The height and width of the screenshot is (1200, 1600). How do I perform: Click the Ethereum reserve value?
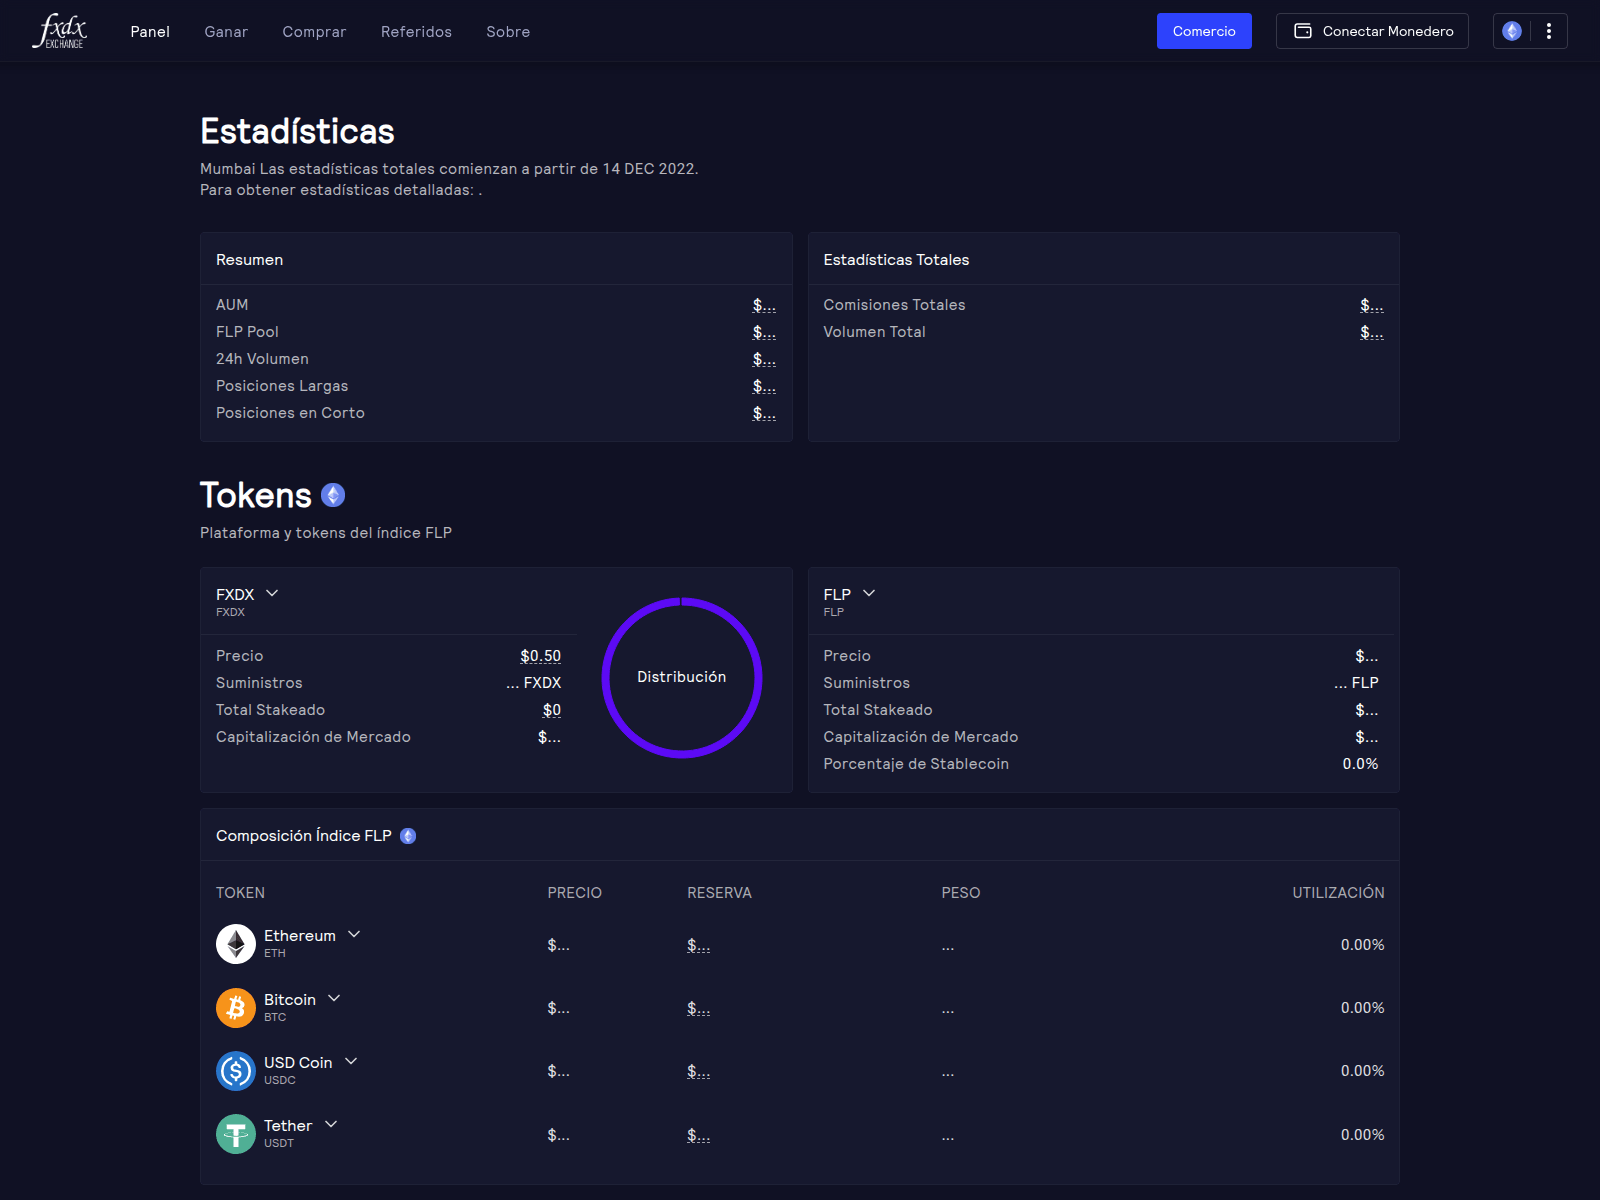pos(699,945)
